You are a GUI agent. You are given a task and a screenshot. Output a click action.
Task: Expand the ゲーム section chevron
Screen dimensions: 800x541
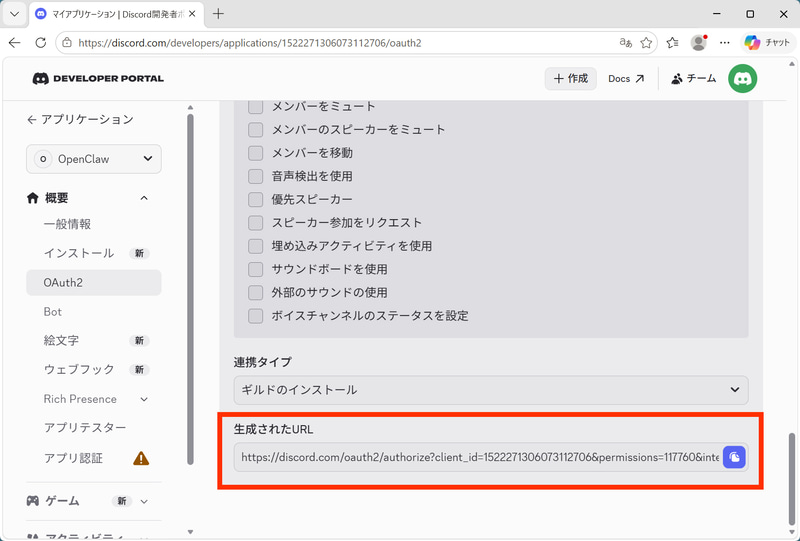[144, 501]
